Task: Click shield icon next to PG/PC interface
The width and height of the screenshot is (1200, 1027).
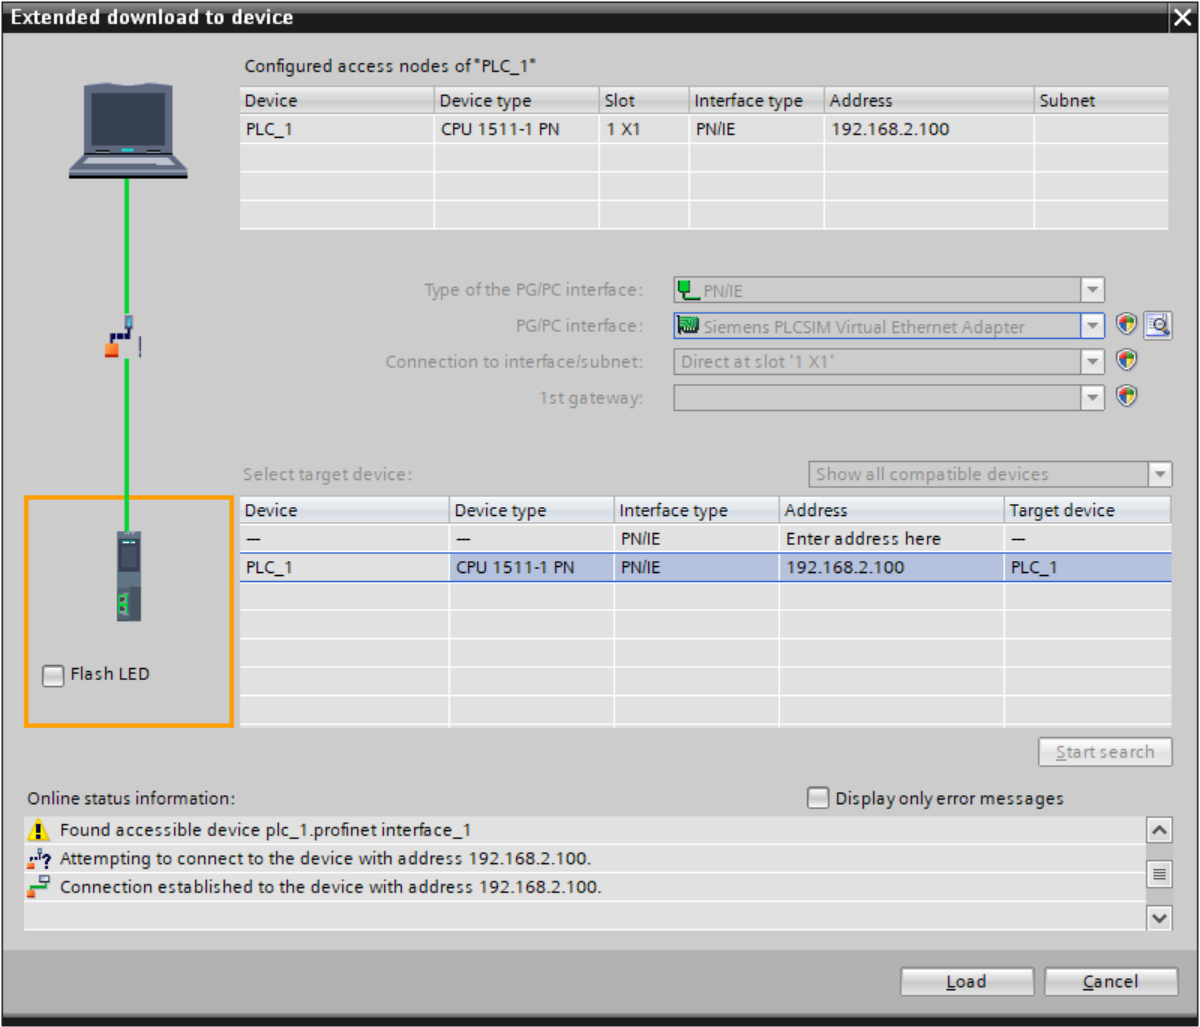Action: 1127,325
